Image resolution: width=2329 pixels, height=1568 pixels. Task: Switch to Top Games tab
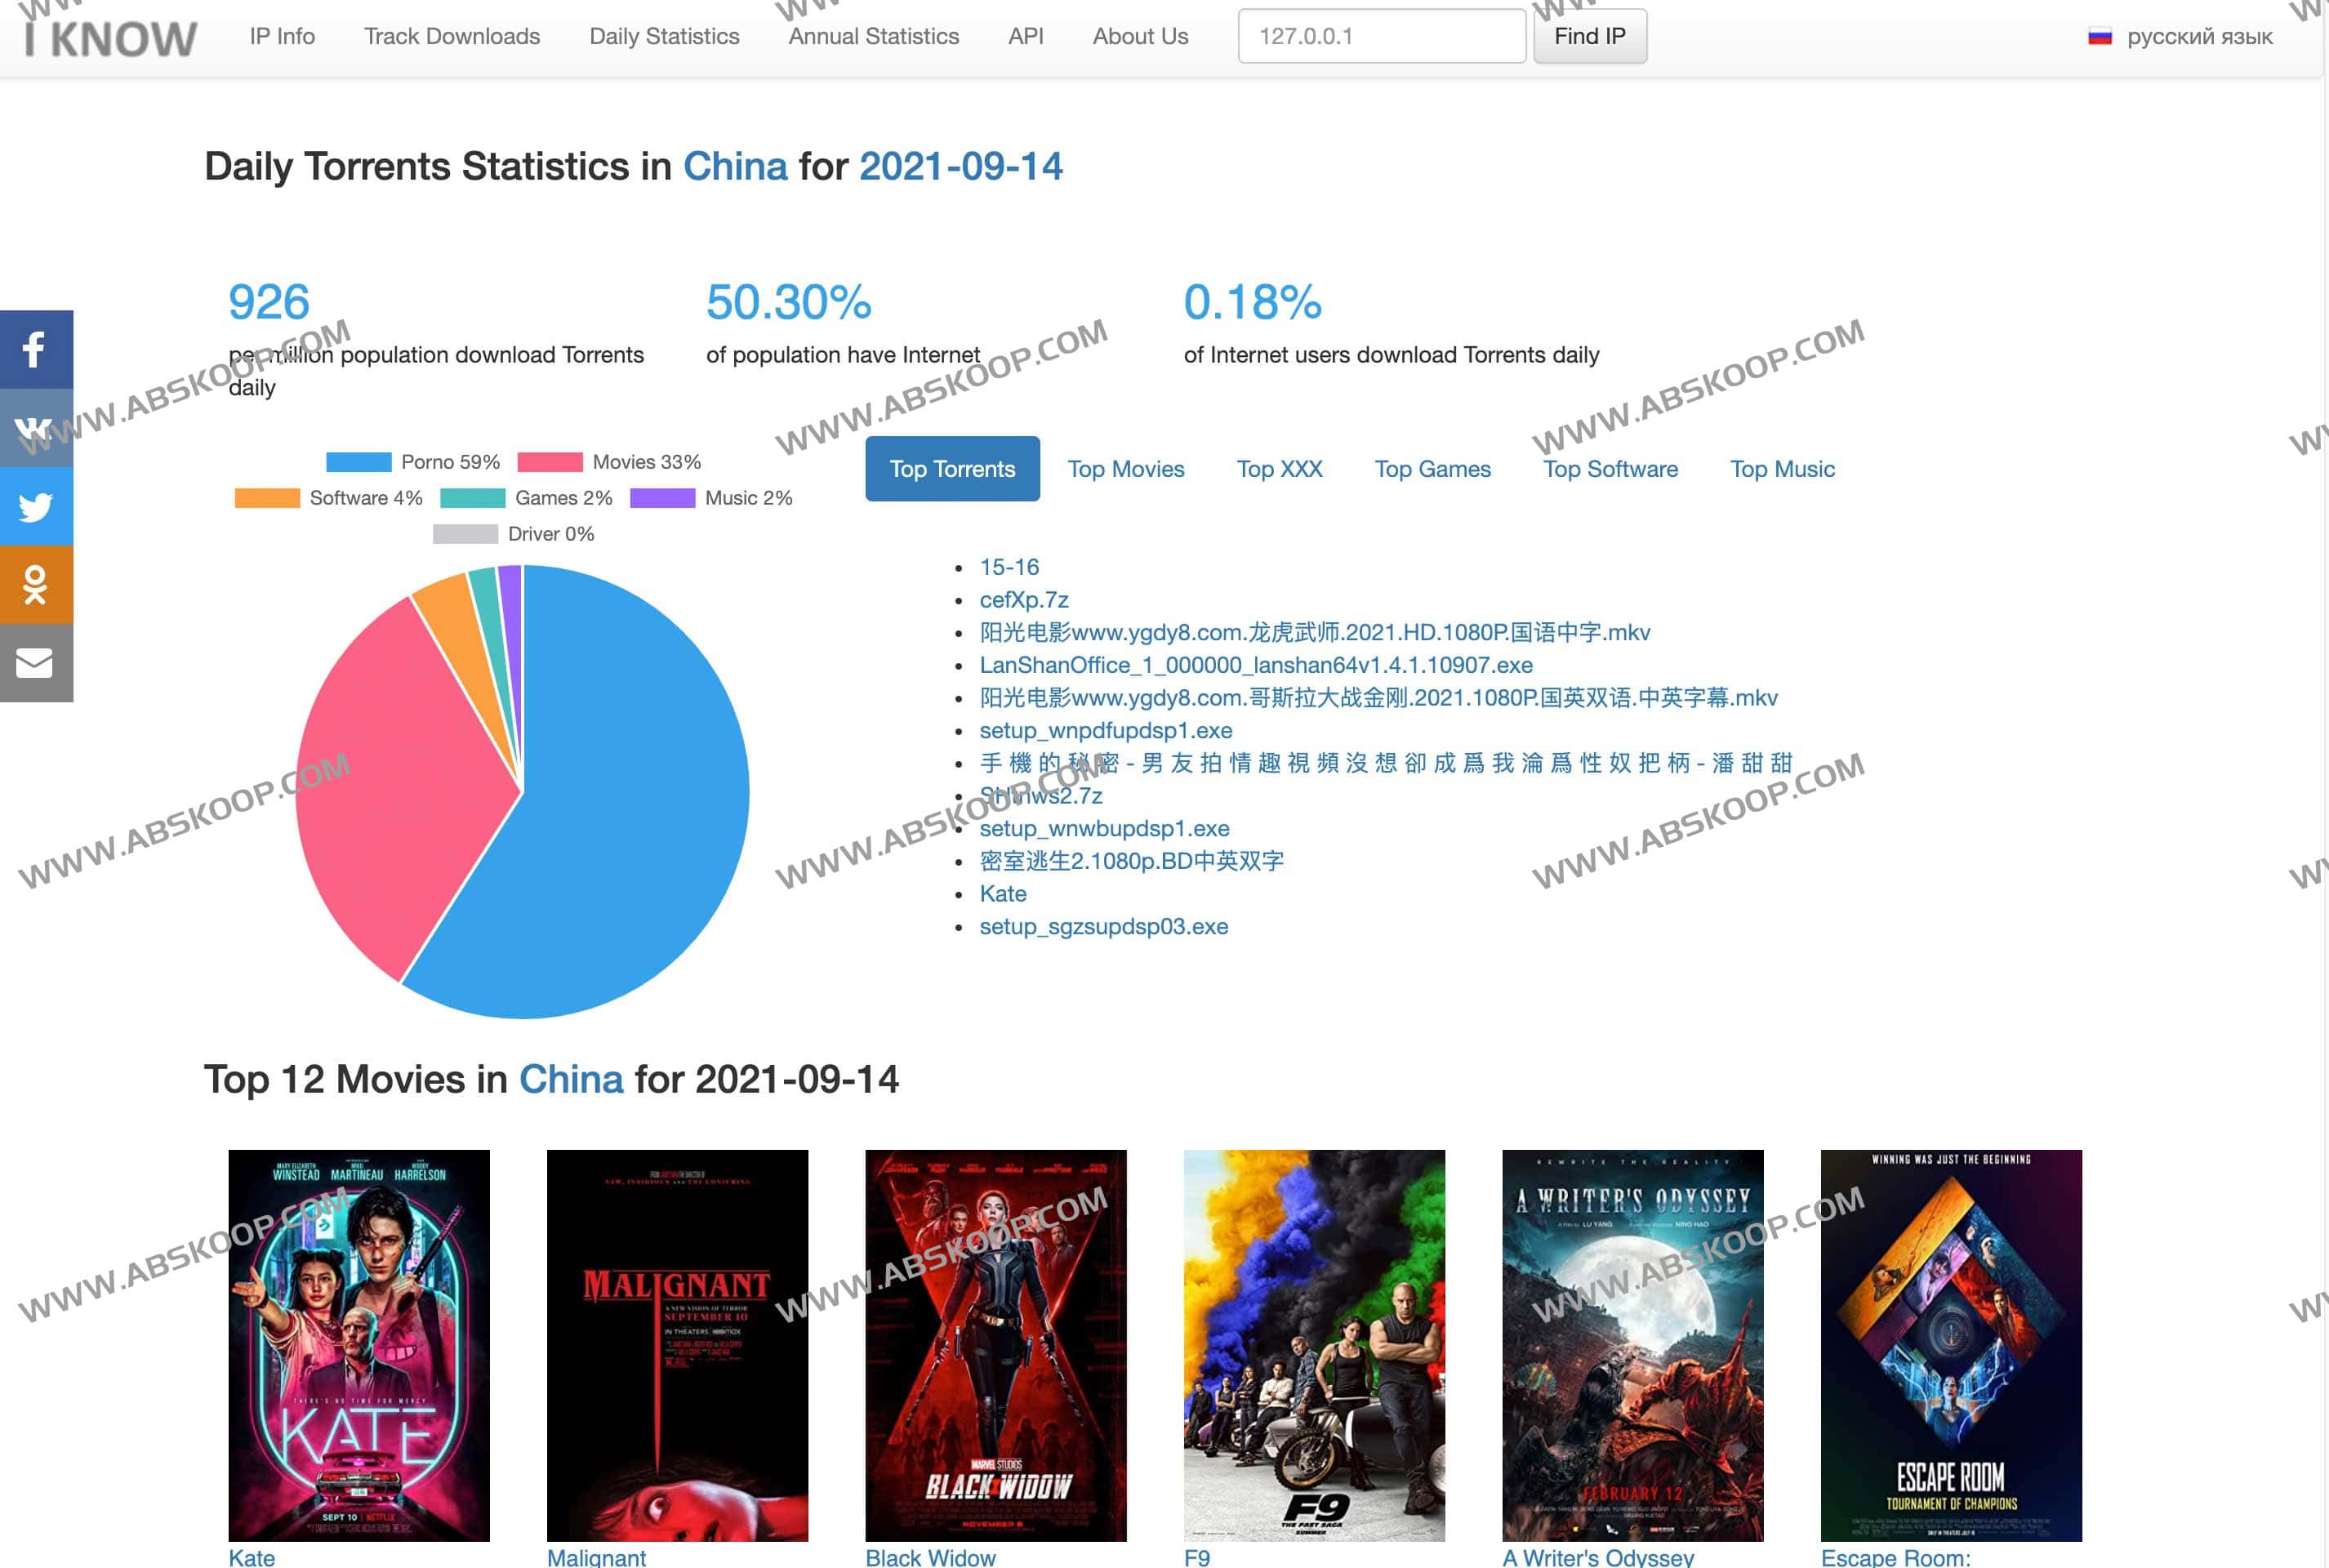click(1432, 469)
